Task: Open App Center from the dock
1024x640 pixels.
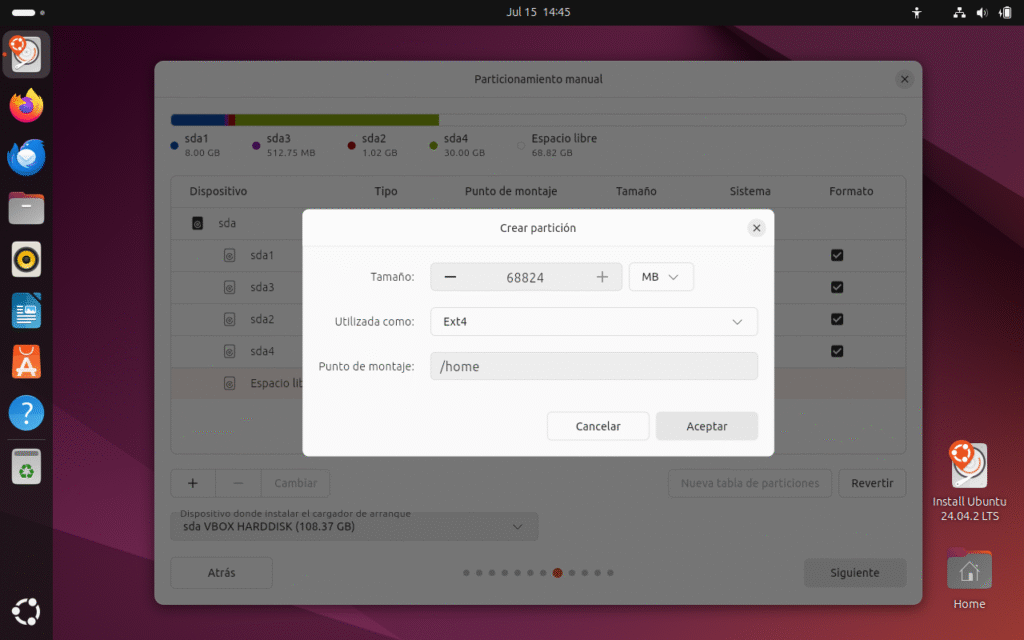Action: [x=26, y=362]
